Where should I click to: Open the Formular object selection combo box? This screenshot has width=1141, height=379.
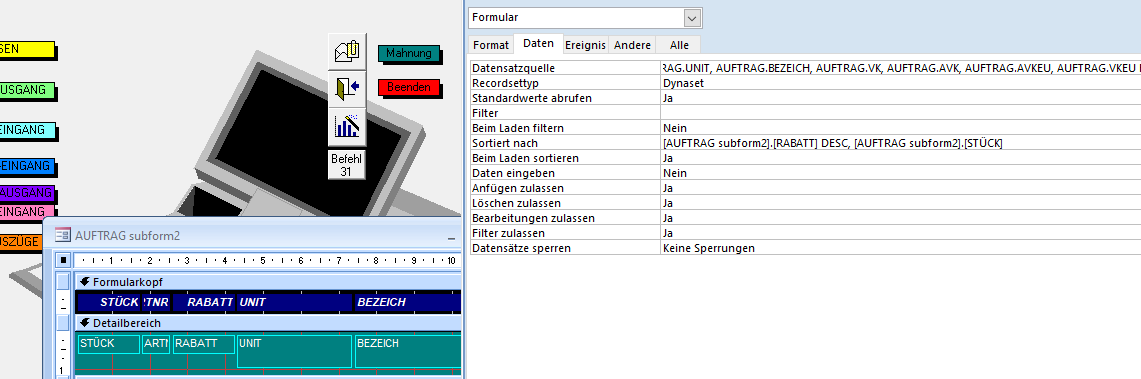[x=585, y=17]
